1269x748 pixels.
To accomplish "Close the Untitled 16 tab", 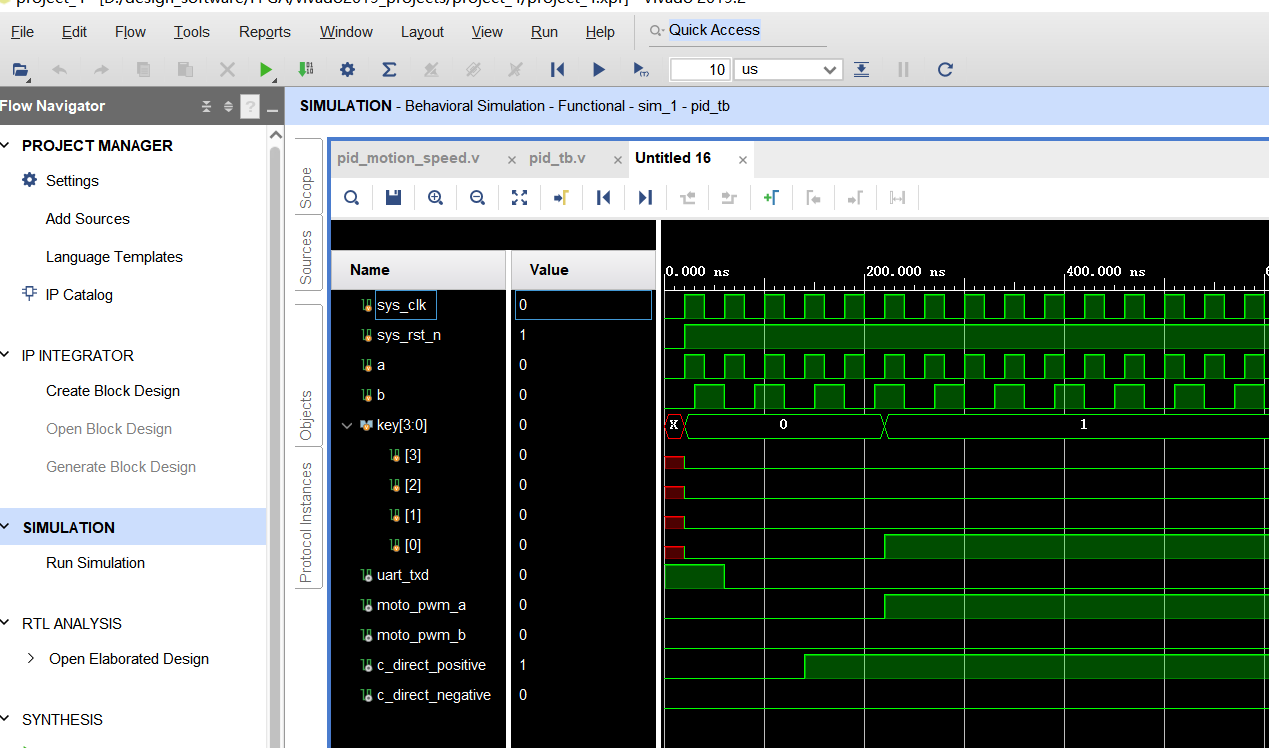I will 743,159.
